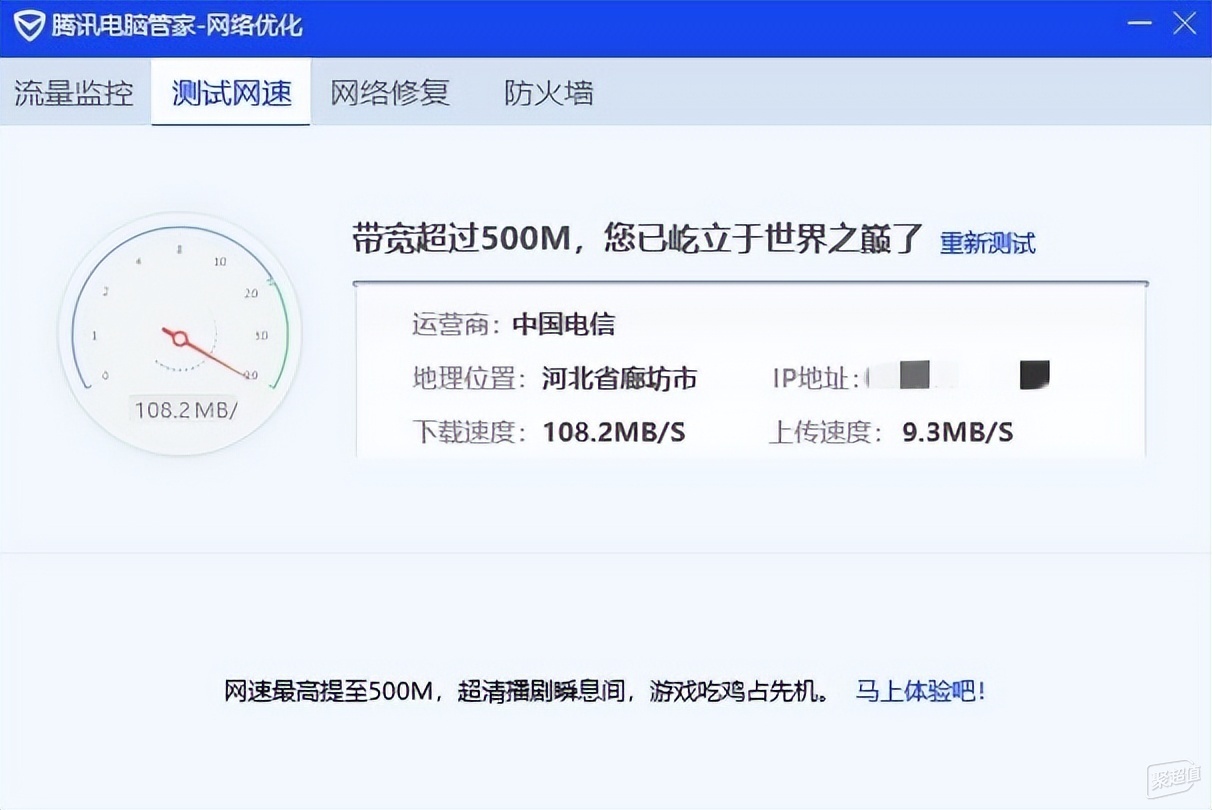This screenshot has width=1212, height=810.
Task: Click the 带宽超过500M headline text
Action: coord(636,240)
